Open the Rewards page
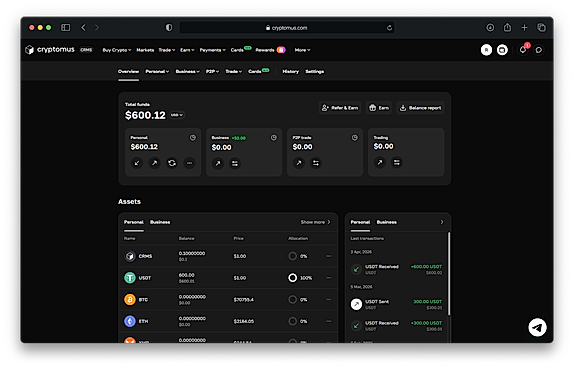Image resolution: width=574 pixels, height=368 pixels. coord(270,50)
